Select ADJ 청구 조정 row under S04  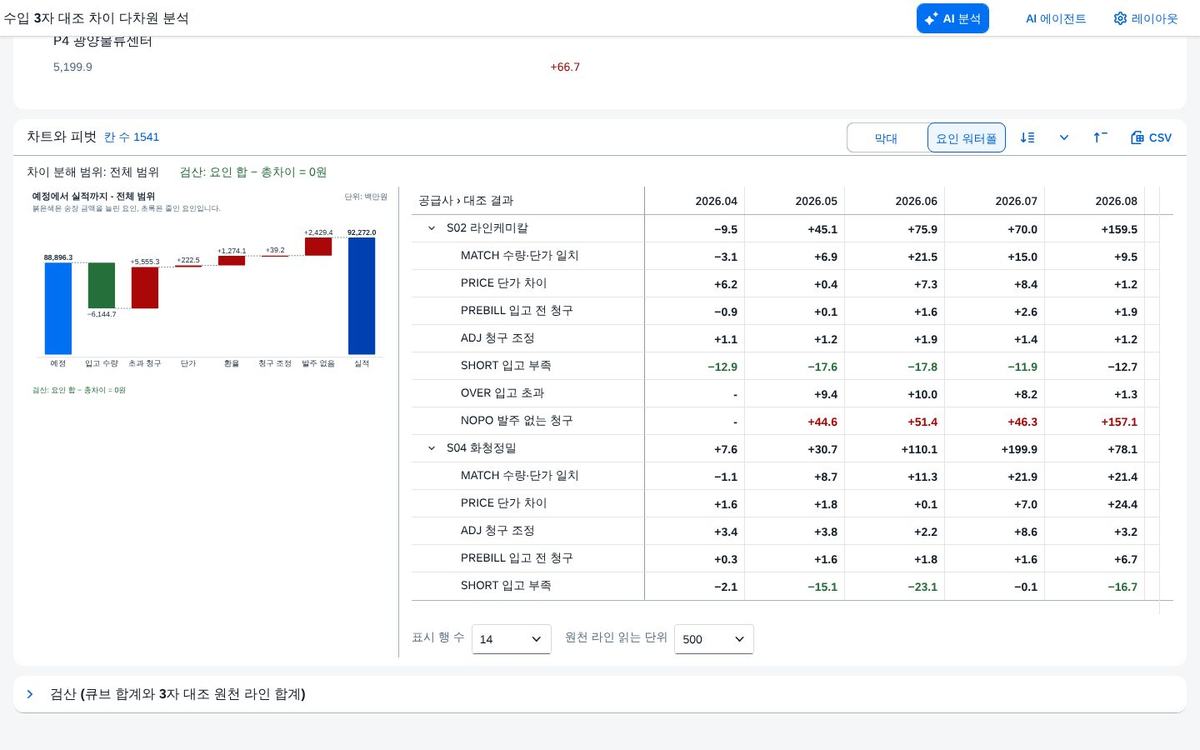tap(786, 531)
